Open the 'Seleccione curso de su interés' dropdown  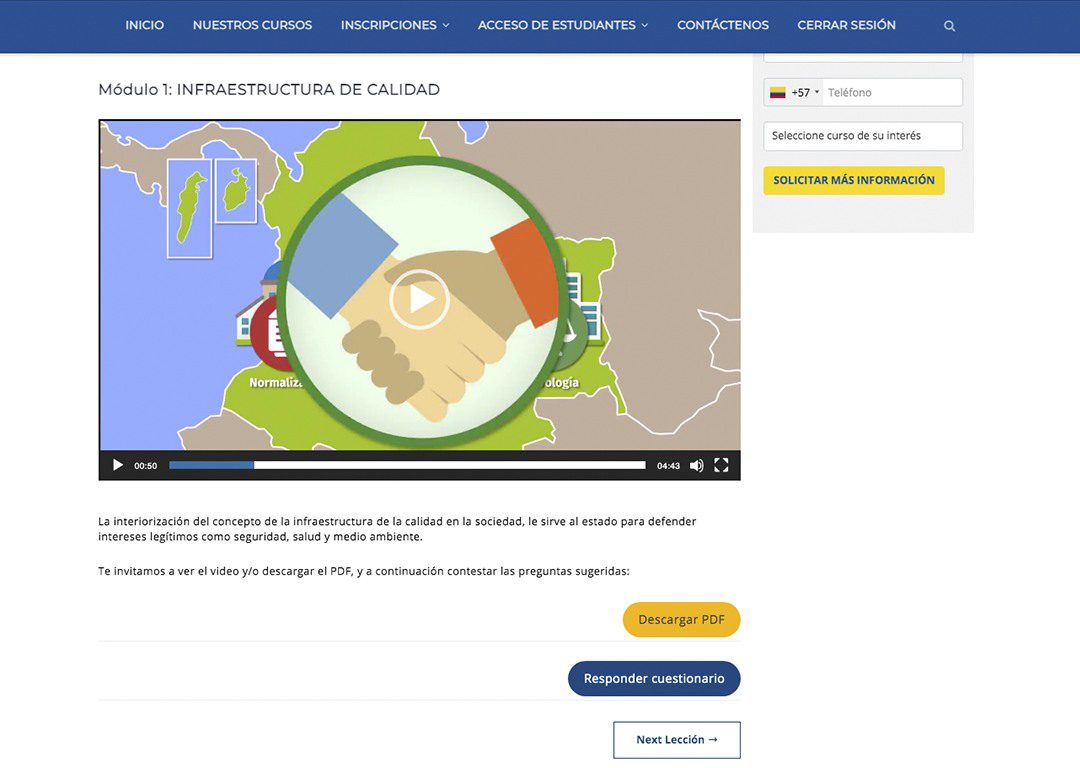(x=862, y=136)
